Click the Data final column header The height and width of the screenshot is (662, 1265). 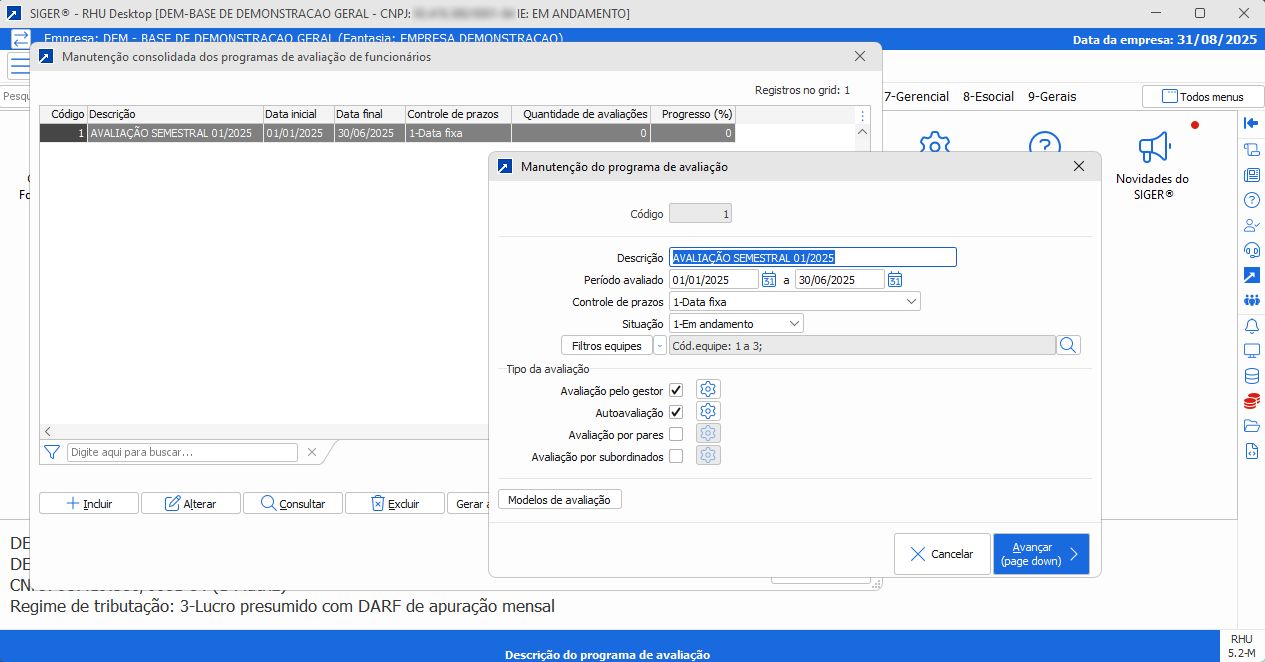point(370,114)
